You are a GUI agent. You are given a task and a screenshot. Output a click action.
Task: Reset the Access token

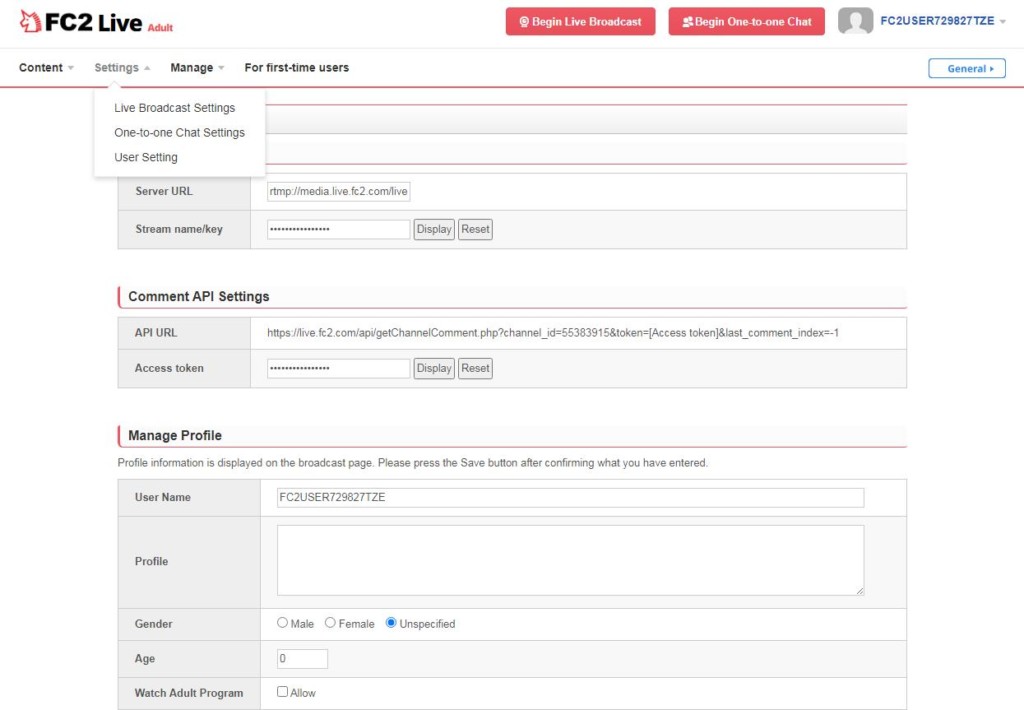coord(475,368)
